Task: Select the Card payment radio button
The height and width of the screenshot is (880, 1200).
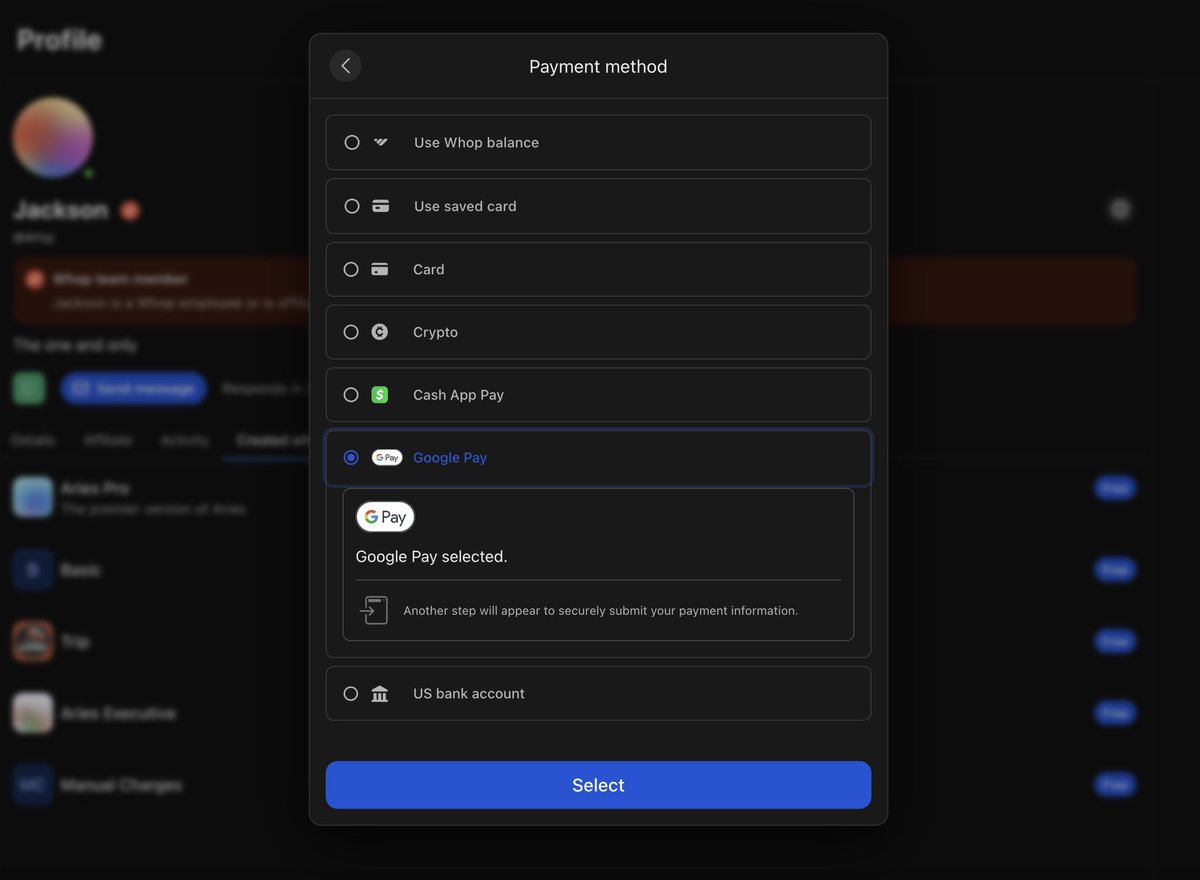Action: pos(351,268)
